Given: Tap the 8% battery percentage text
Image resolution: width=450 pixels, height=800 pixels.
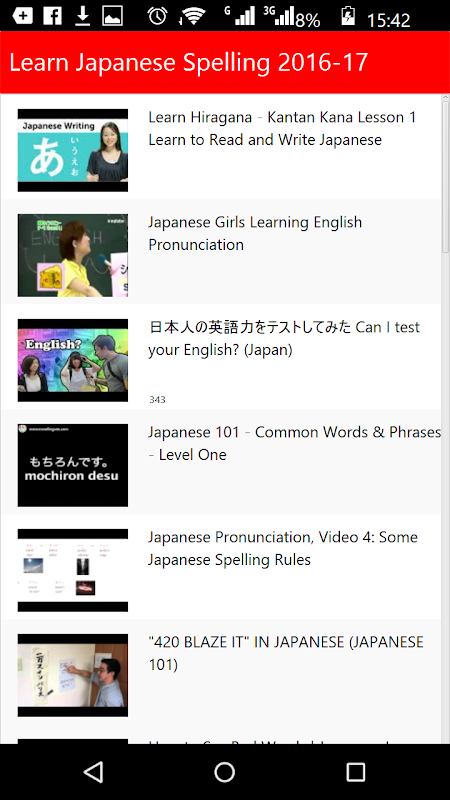Looking at the screenshot, I should pos(308,20).
